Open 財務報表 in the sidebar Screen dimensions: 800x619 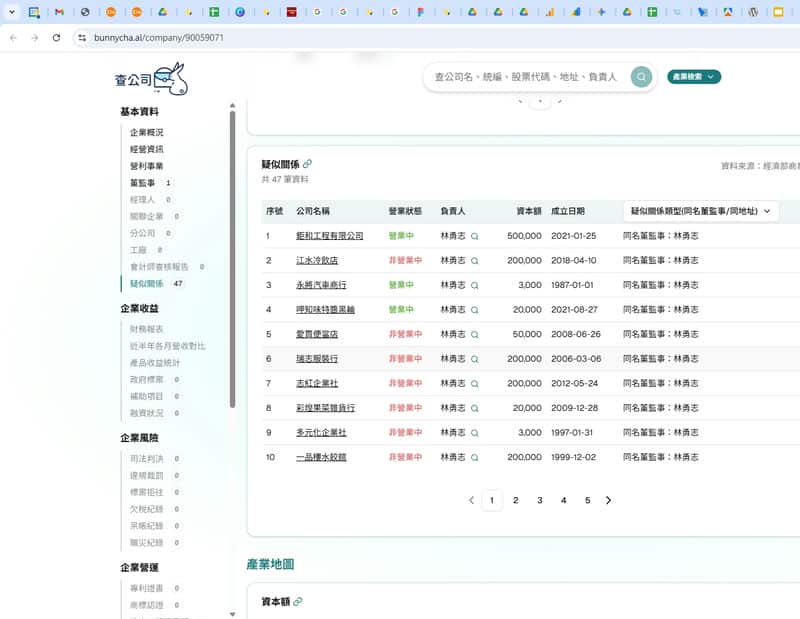[x=147, y=329]
